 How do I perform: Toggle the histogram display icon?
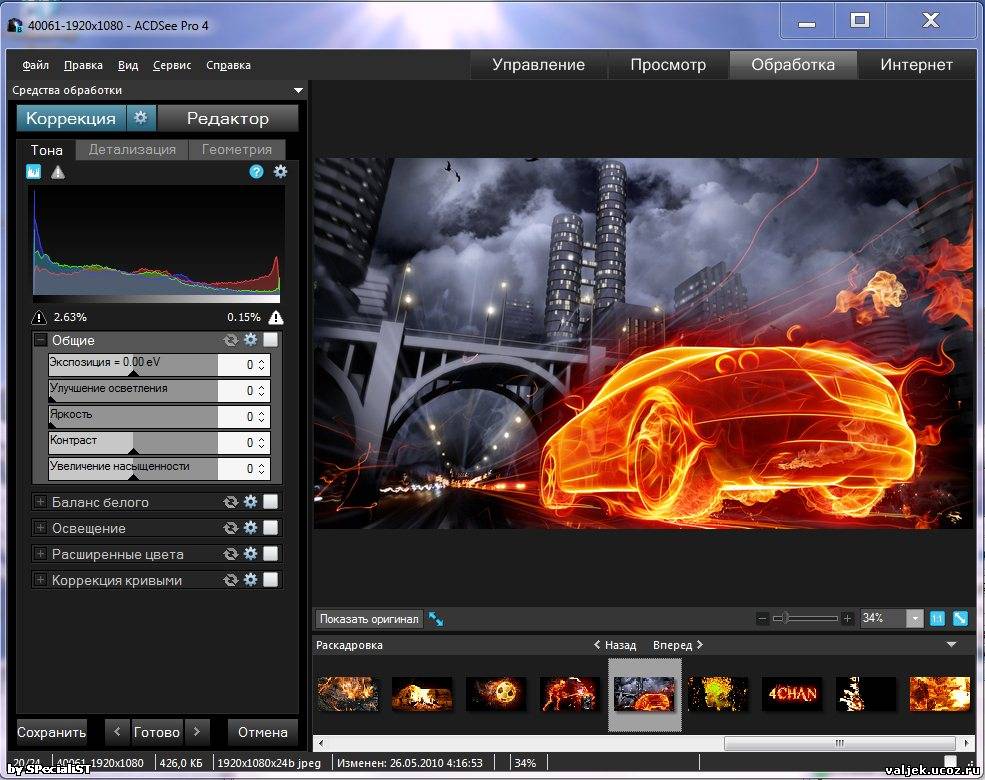[33, 172]
